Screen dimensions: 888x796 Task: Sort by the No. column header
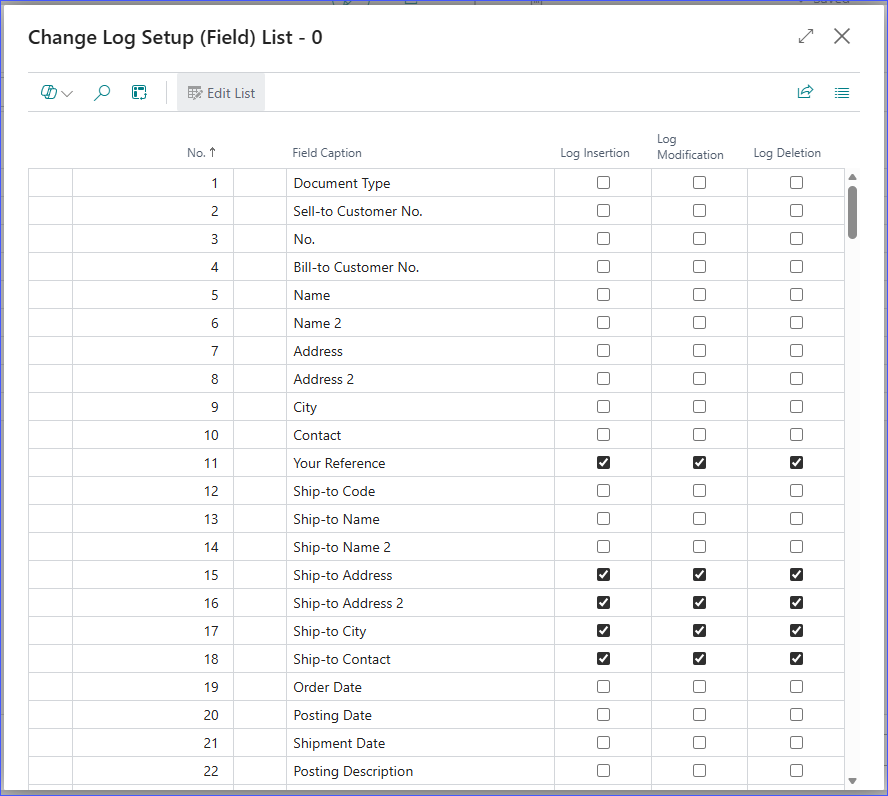201,153
